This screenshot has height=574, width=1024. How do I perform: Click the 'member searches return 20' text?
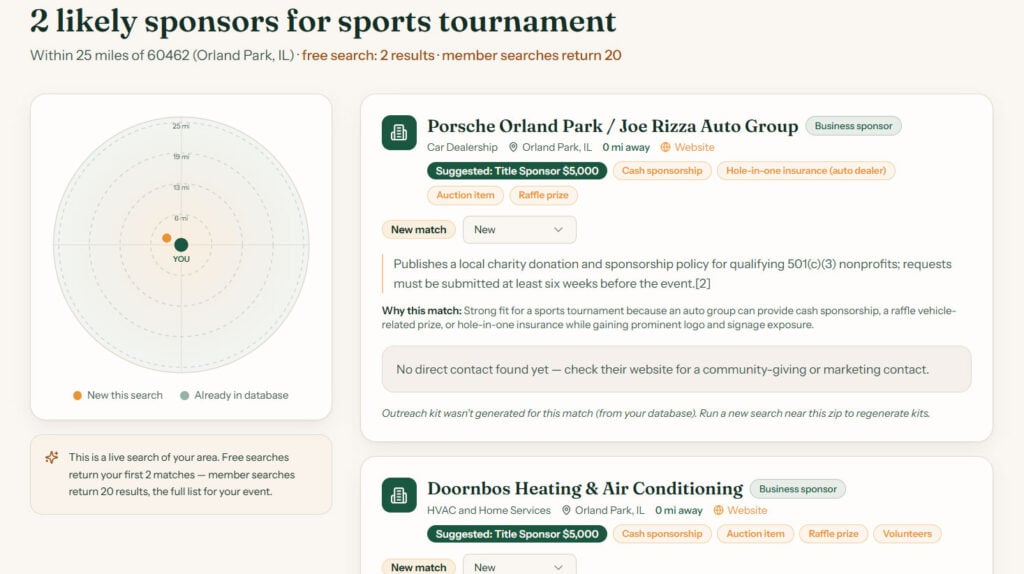coord(532,56)
